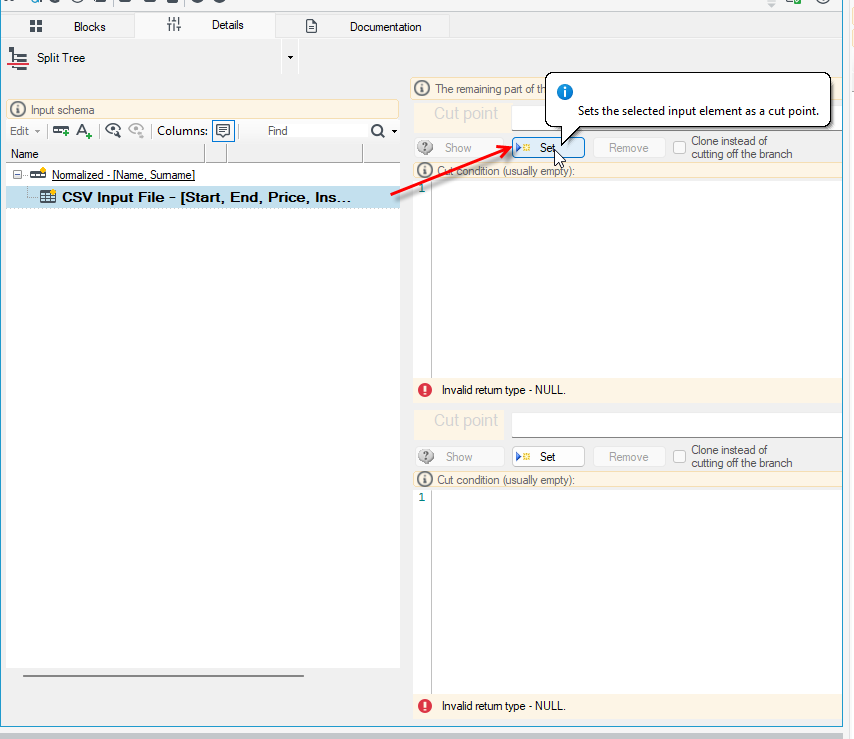Enable the lower Clone instead of cutting checkbox

(x=679, y=456)
